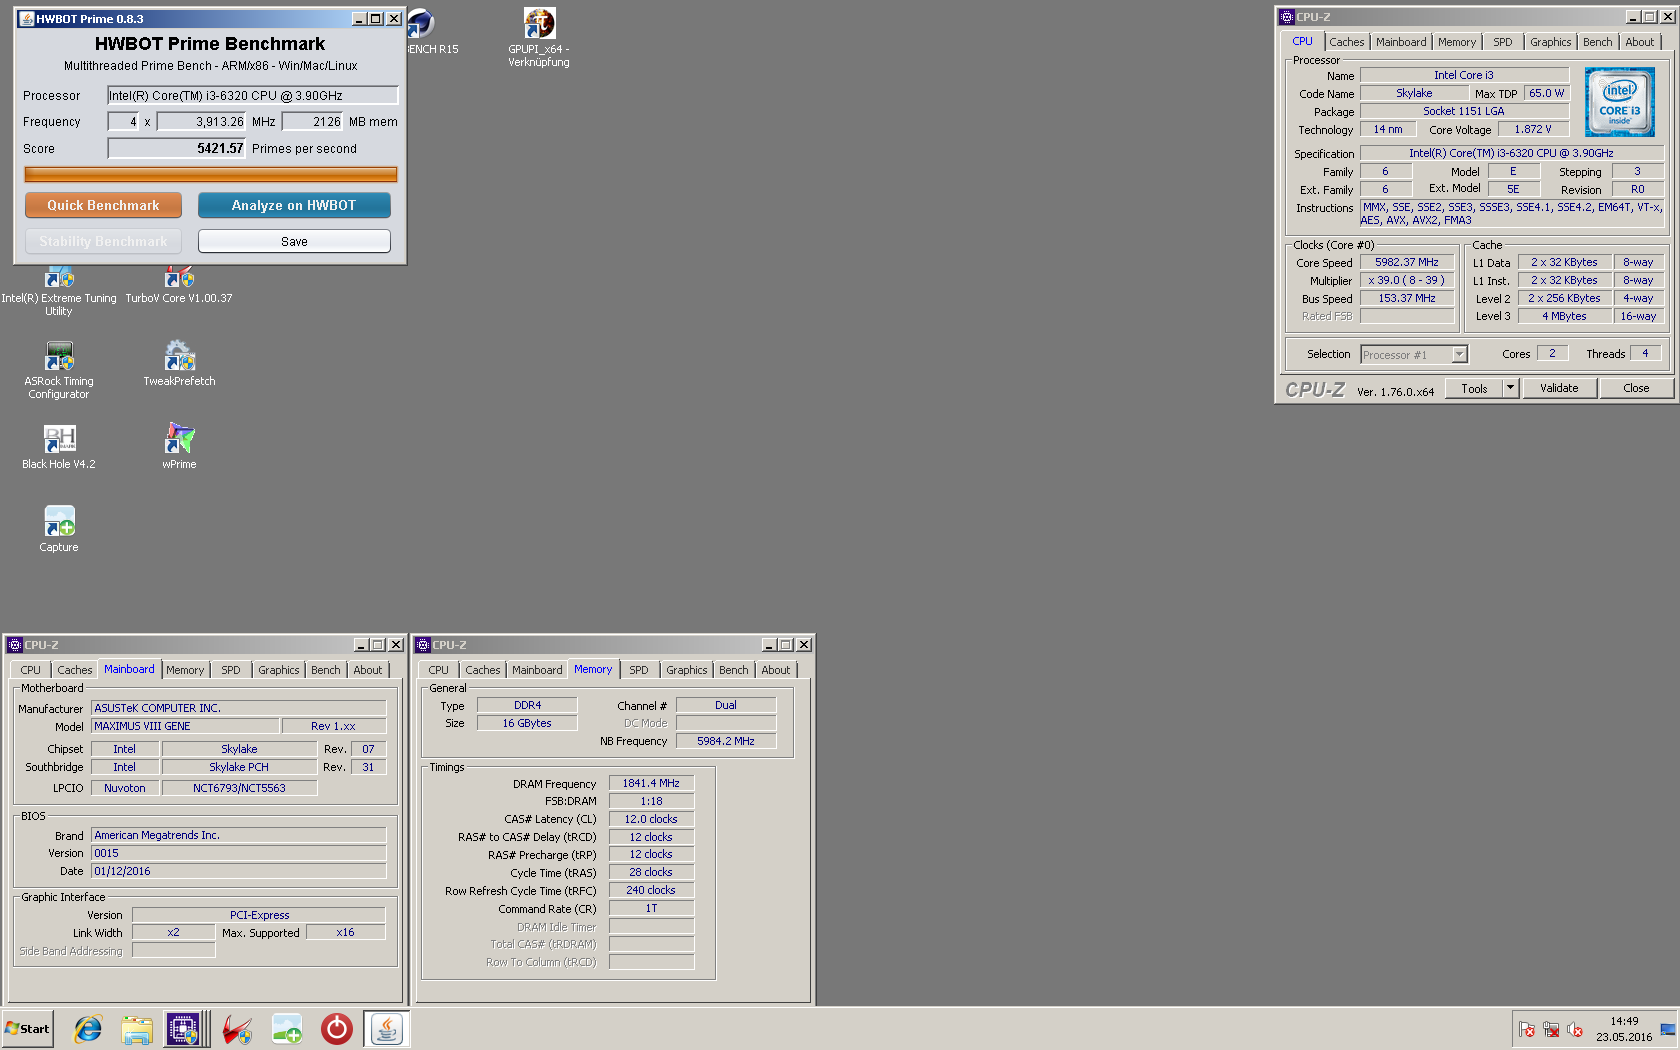The image size is (1680, 1050).
Task: Open TurboV Core desktop shortcut
Action: tap(179, 283)
